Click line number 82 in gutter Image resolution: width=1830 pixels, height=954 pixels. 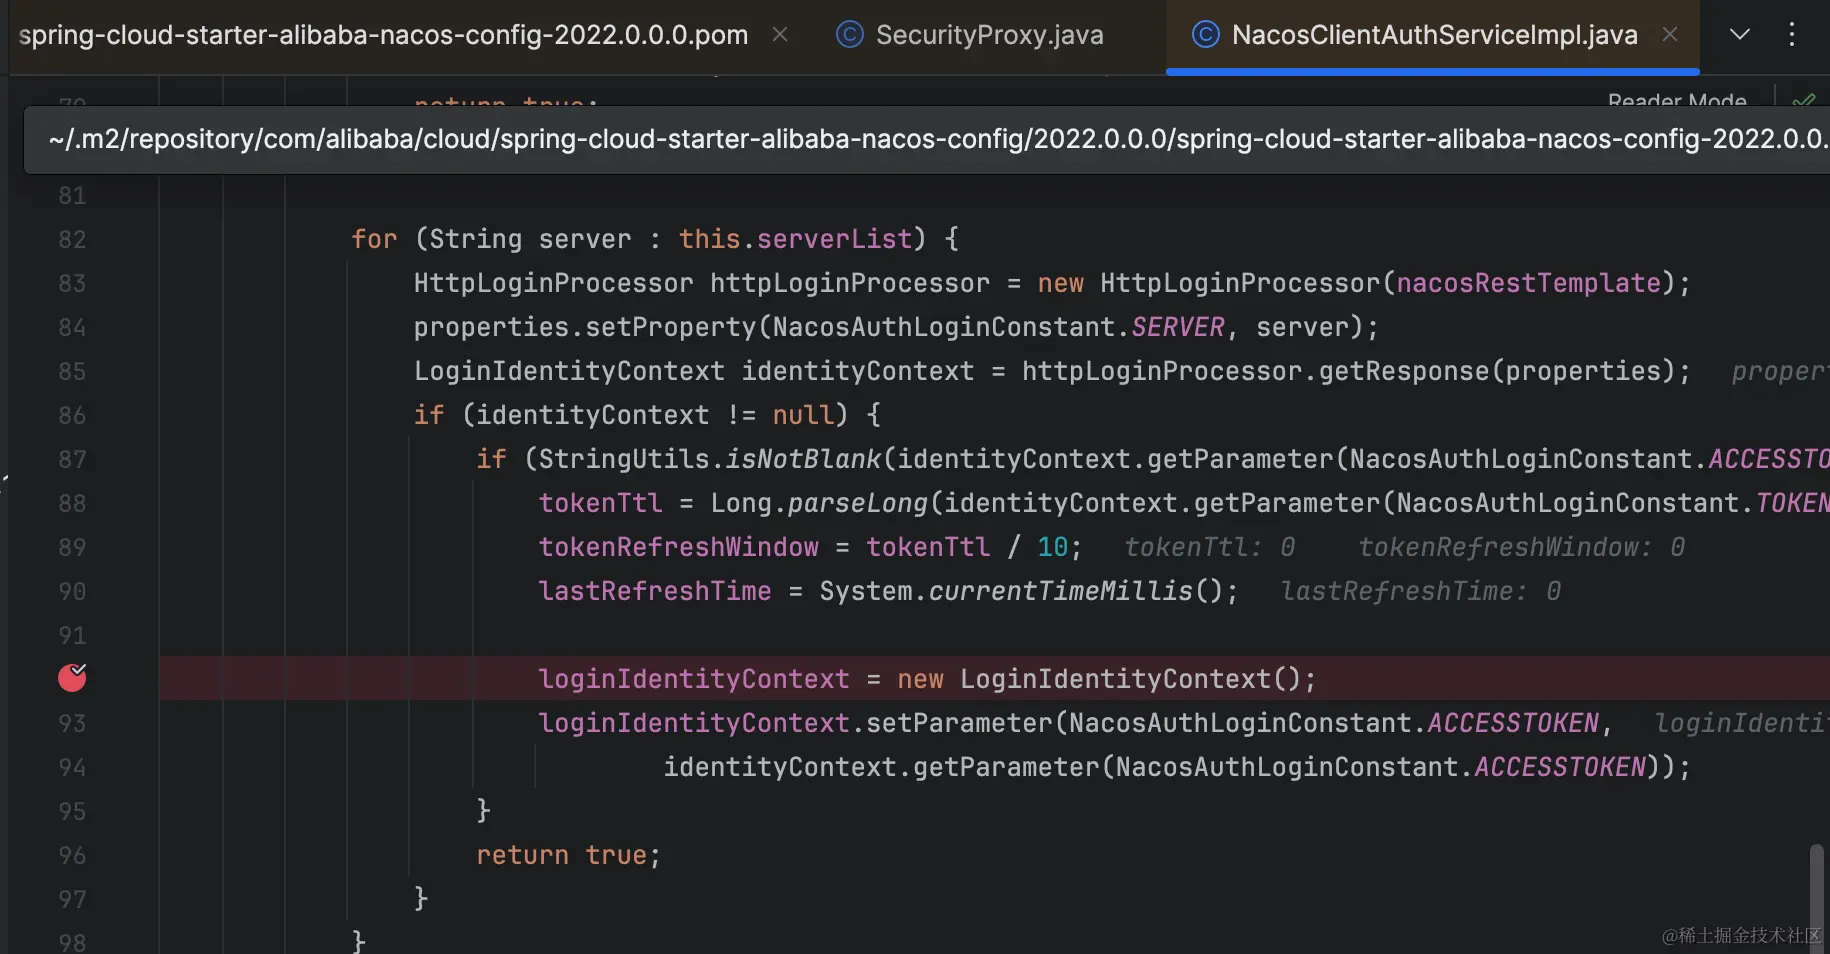tap(72, 239)
